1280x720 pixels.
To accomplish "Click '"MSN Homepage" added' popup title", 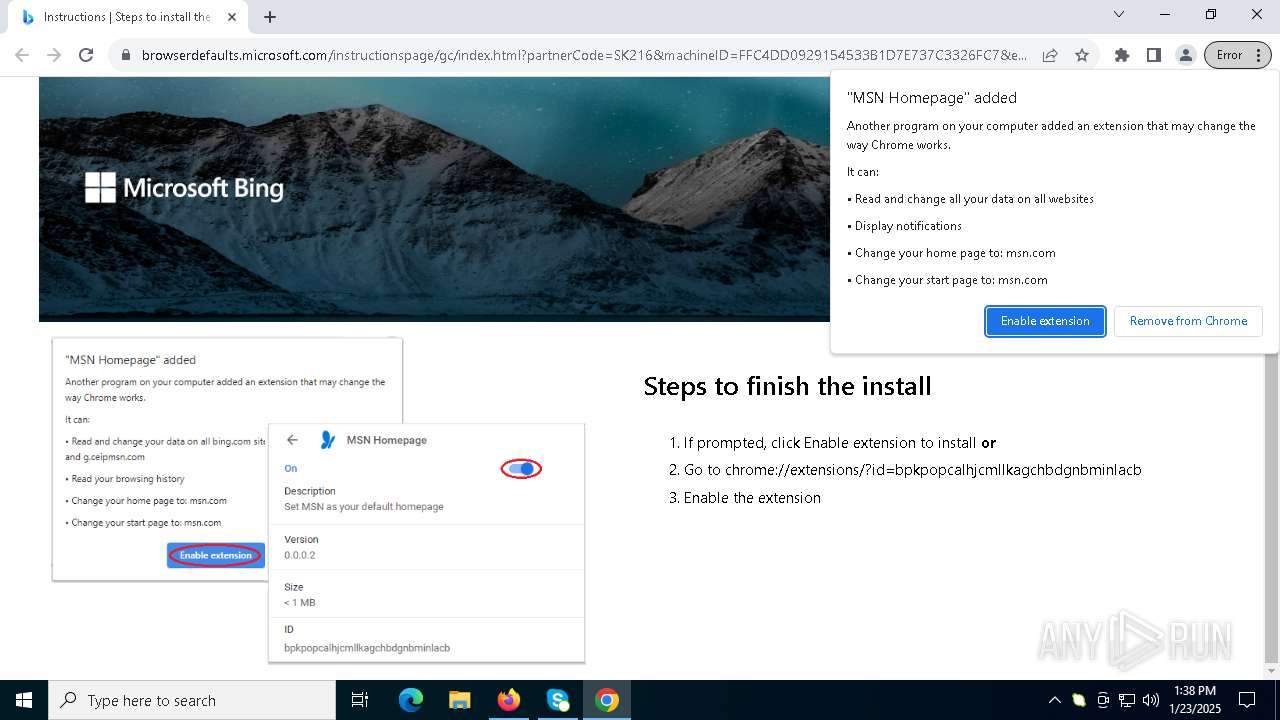I will 932,98.
